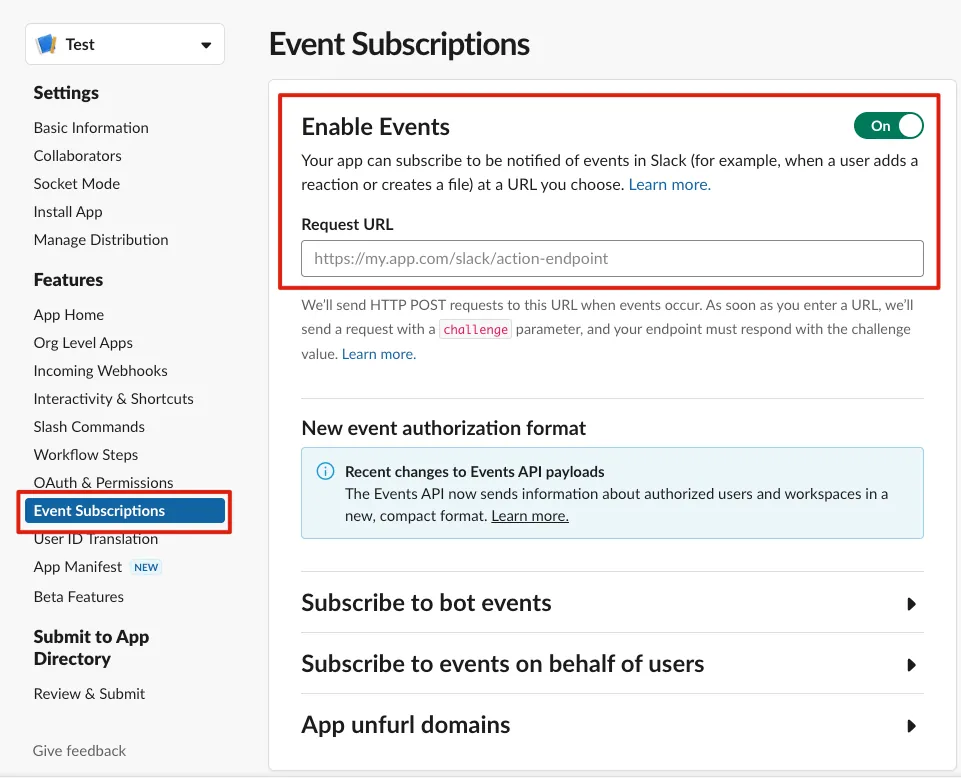Screen dimensions: 961x778
Task: Focus the Request URL input field
Action: pyautogui.click(x=612, y=259)
